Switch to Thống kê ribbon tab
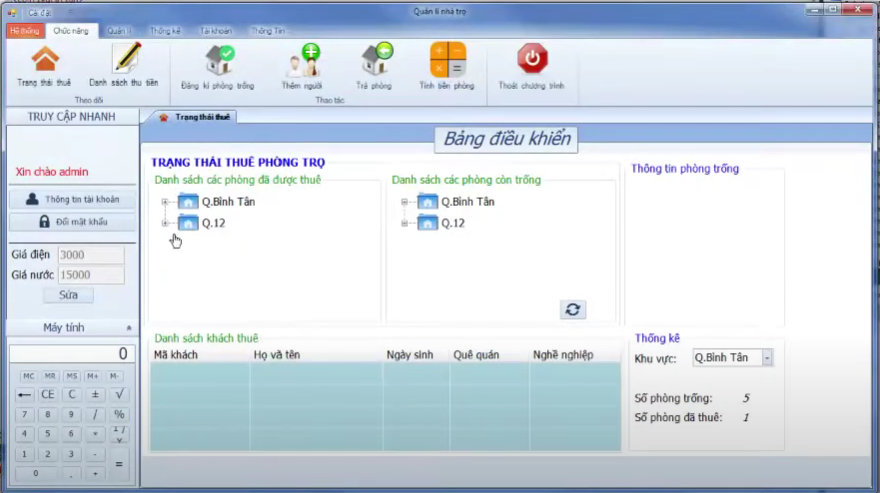This screenshot has width=880, height=493. click(166, 31)
